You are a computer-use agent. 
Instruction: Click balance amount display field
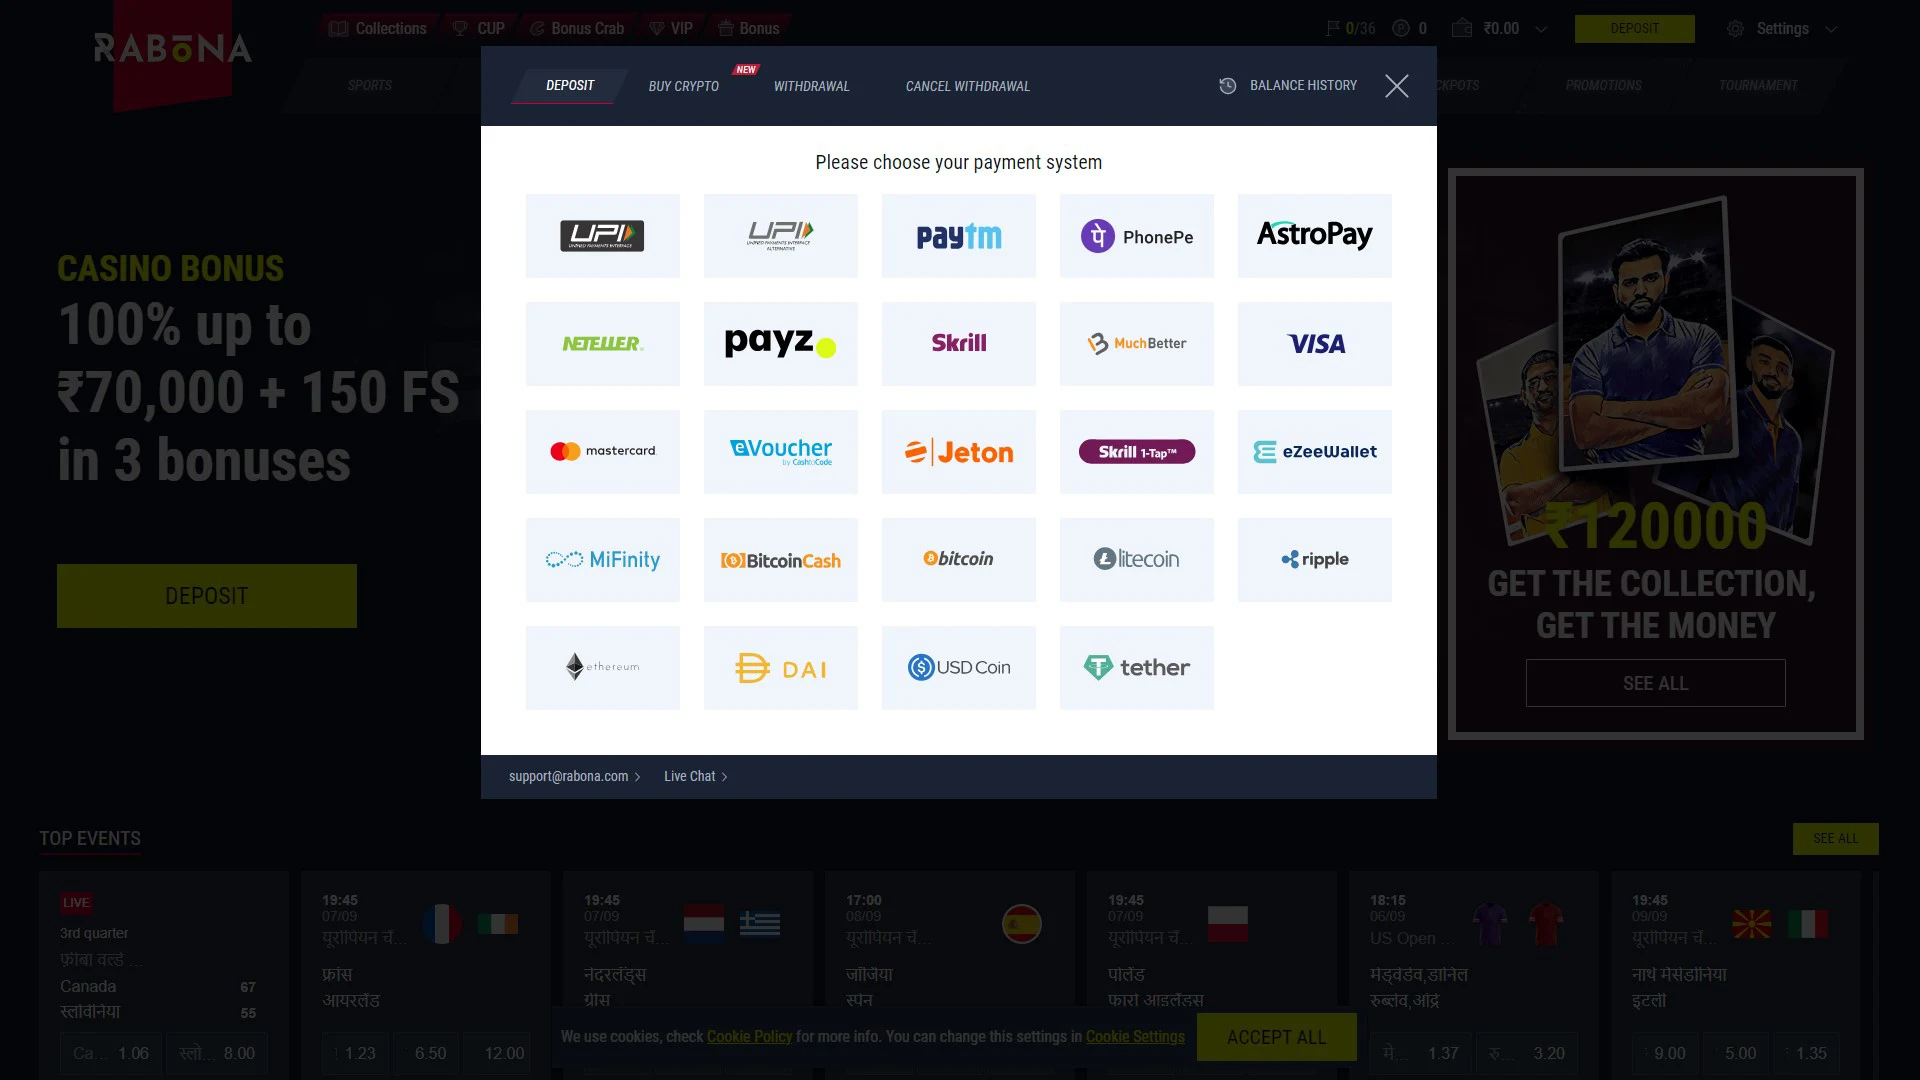click(x=1502, y=28)
